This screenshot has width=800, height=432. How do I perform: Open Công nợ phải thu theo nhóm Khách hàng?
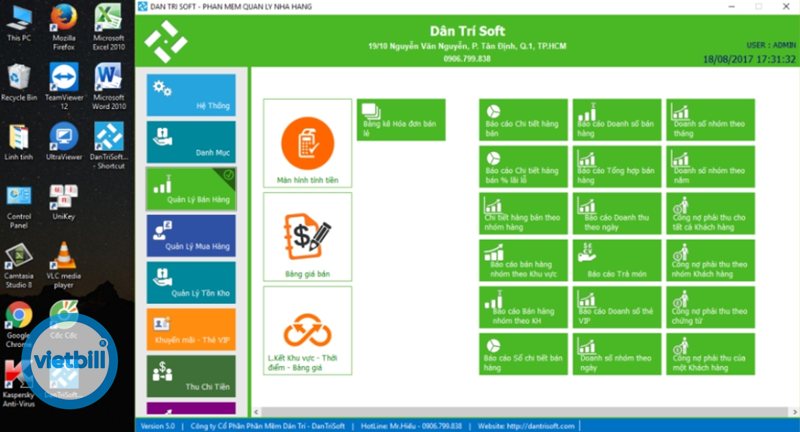[711, 261]
